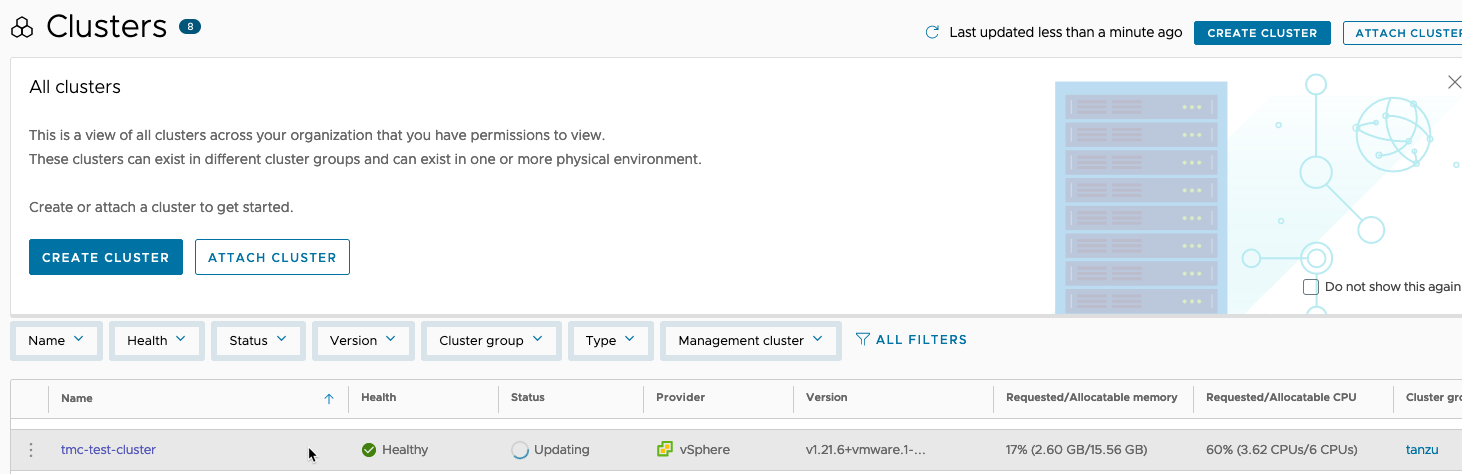1462x474 pixels.
Task: Click the All clusters heading
Action: (x=75, y=87)
